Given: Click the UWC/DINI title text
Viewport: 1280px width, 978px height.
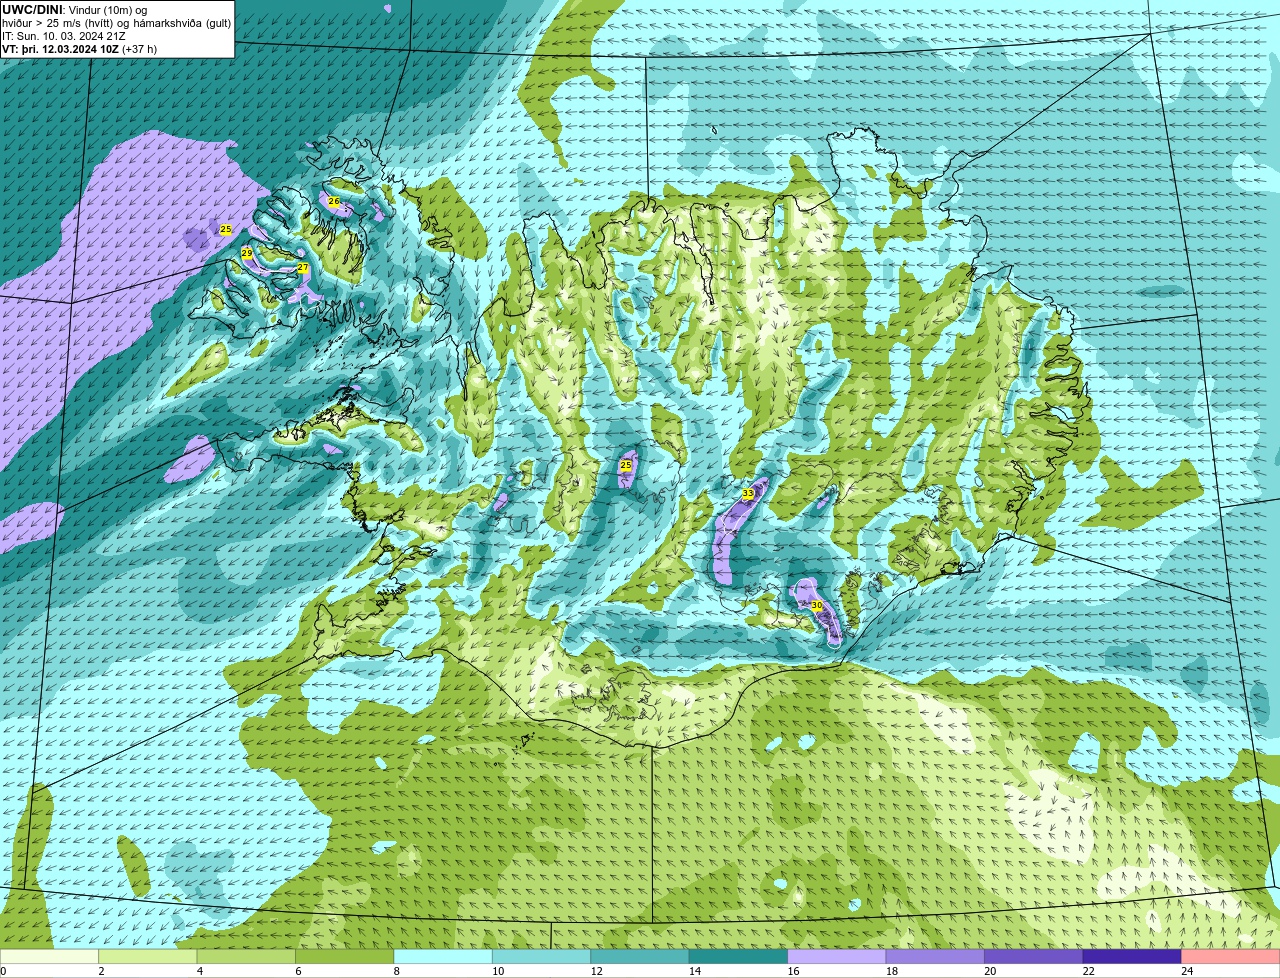Looking at the screenshot, I should click(x=33, y=10).
